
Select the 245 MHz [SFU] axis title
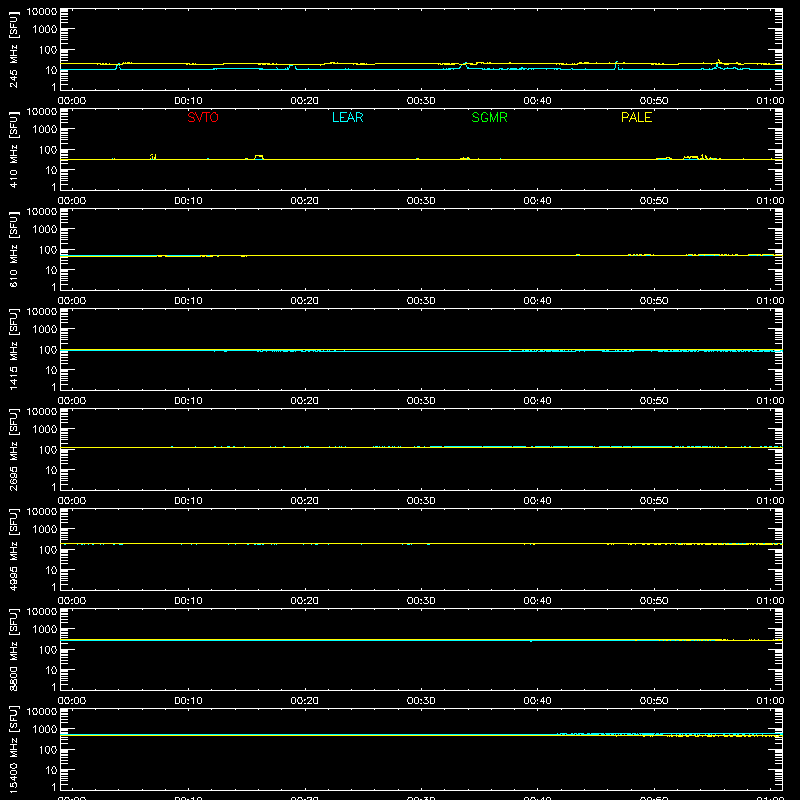click(13, 49)
